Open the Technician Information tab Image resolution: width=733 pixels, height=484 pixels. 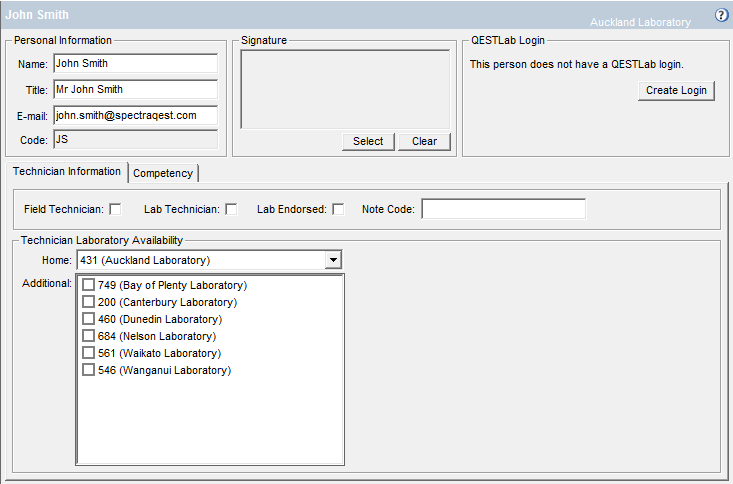(67, 171)
